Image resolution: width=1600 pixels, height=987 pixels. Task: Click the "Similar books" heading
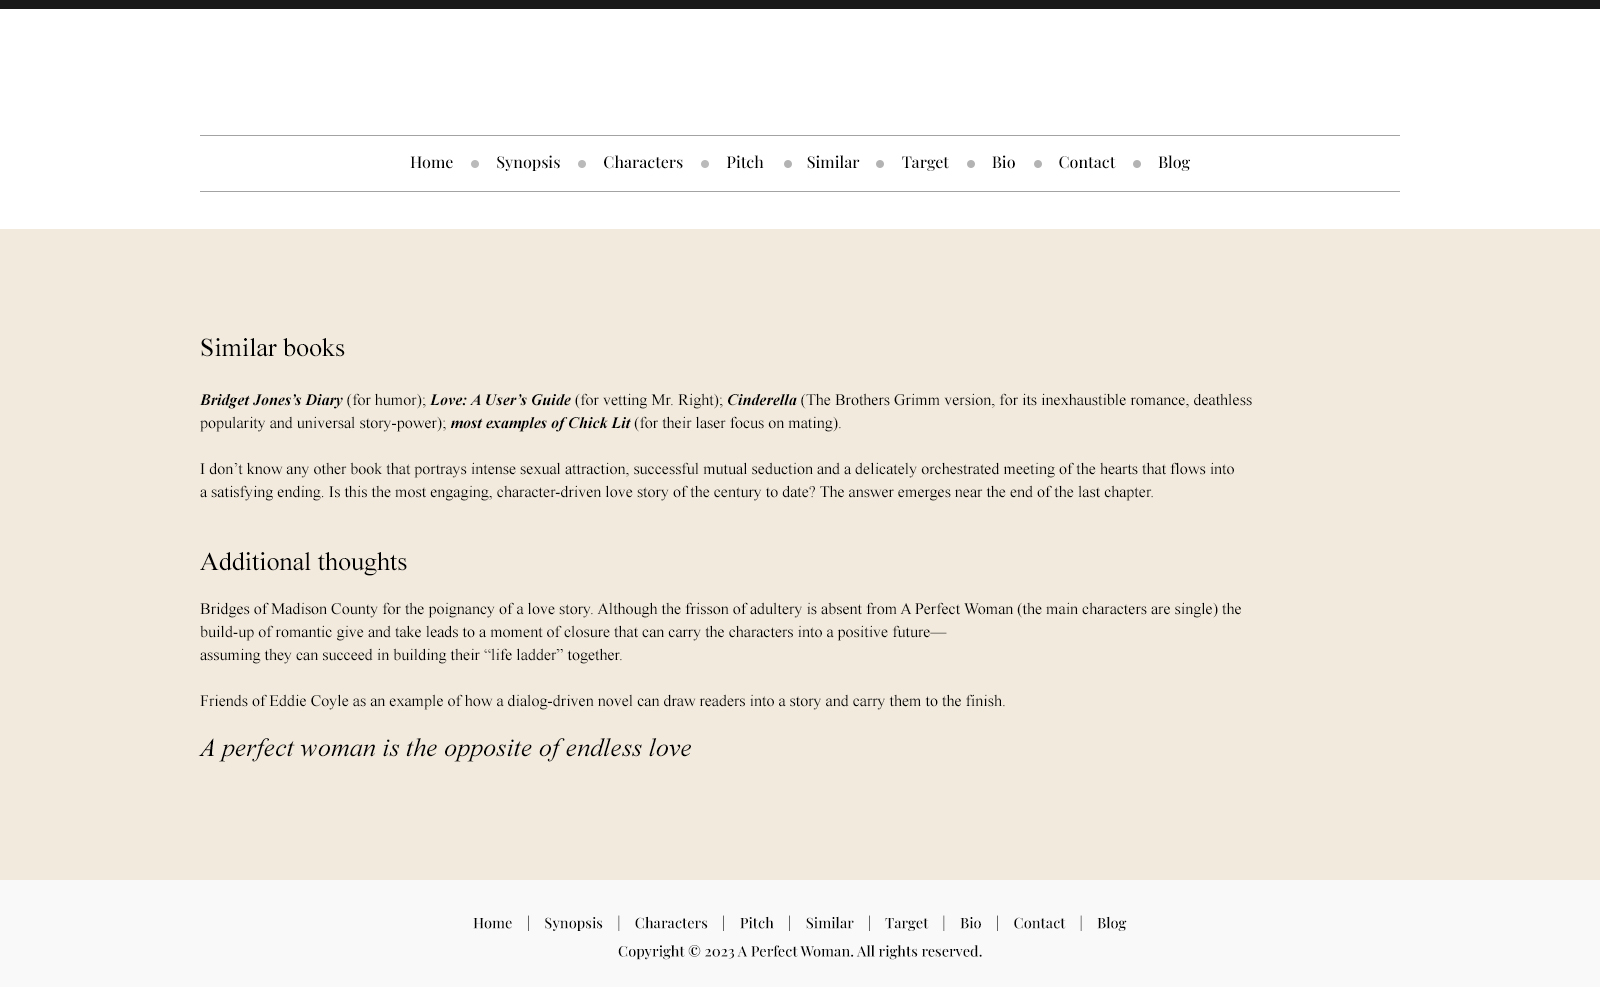tap(272, 348)
